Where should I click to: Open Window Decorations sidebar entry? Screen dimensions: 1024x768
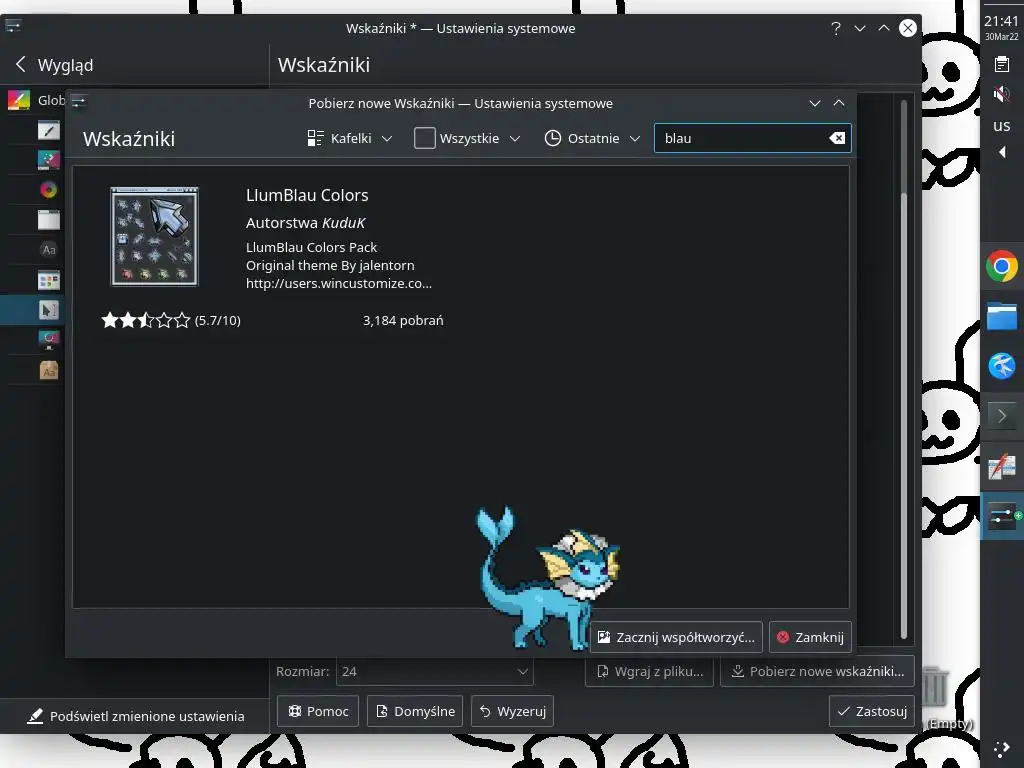click(x=48, y=220)
